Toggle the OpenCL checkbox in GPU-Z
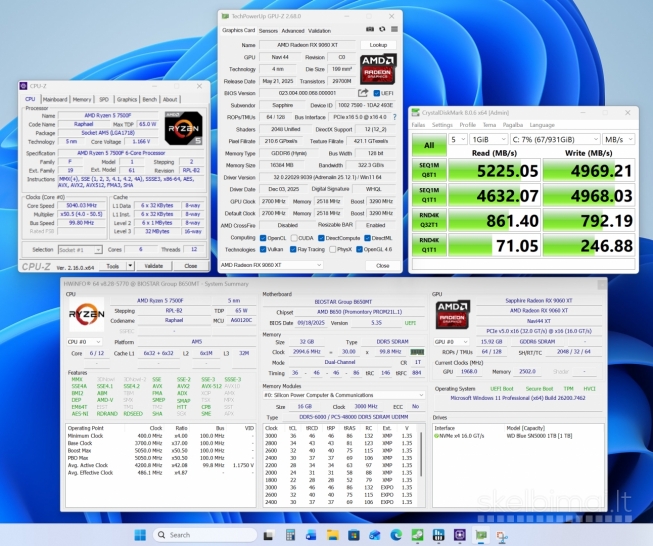The width and height of the screenshot is (653, 546). (x=263, y=238)
